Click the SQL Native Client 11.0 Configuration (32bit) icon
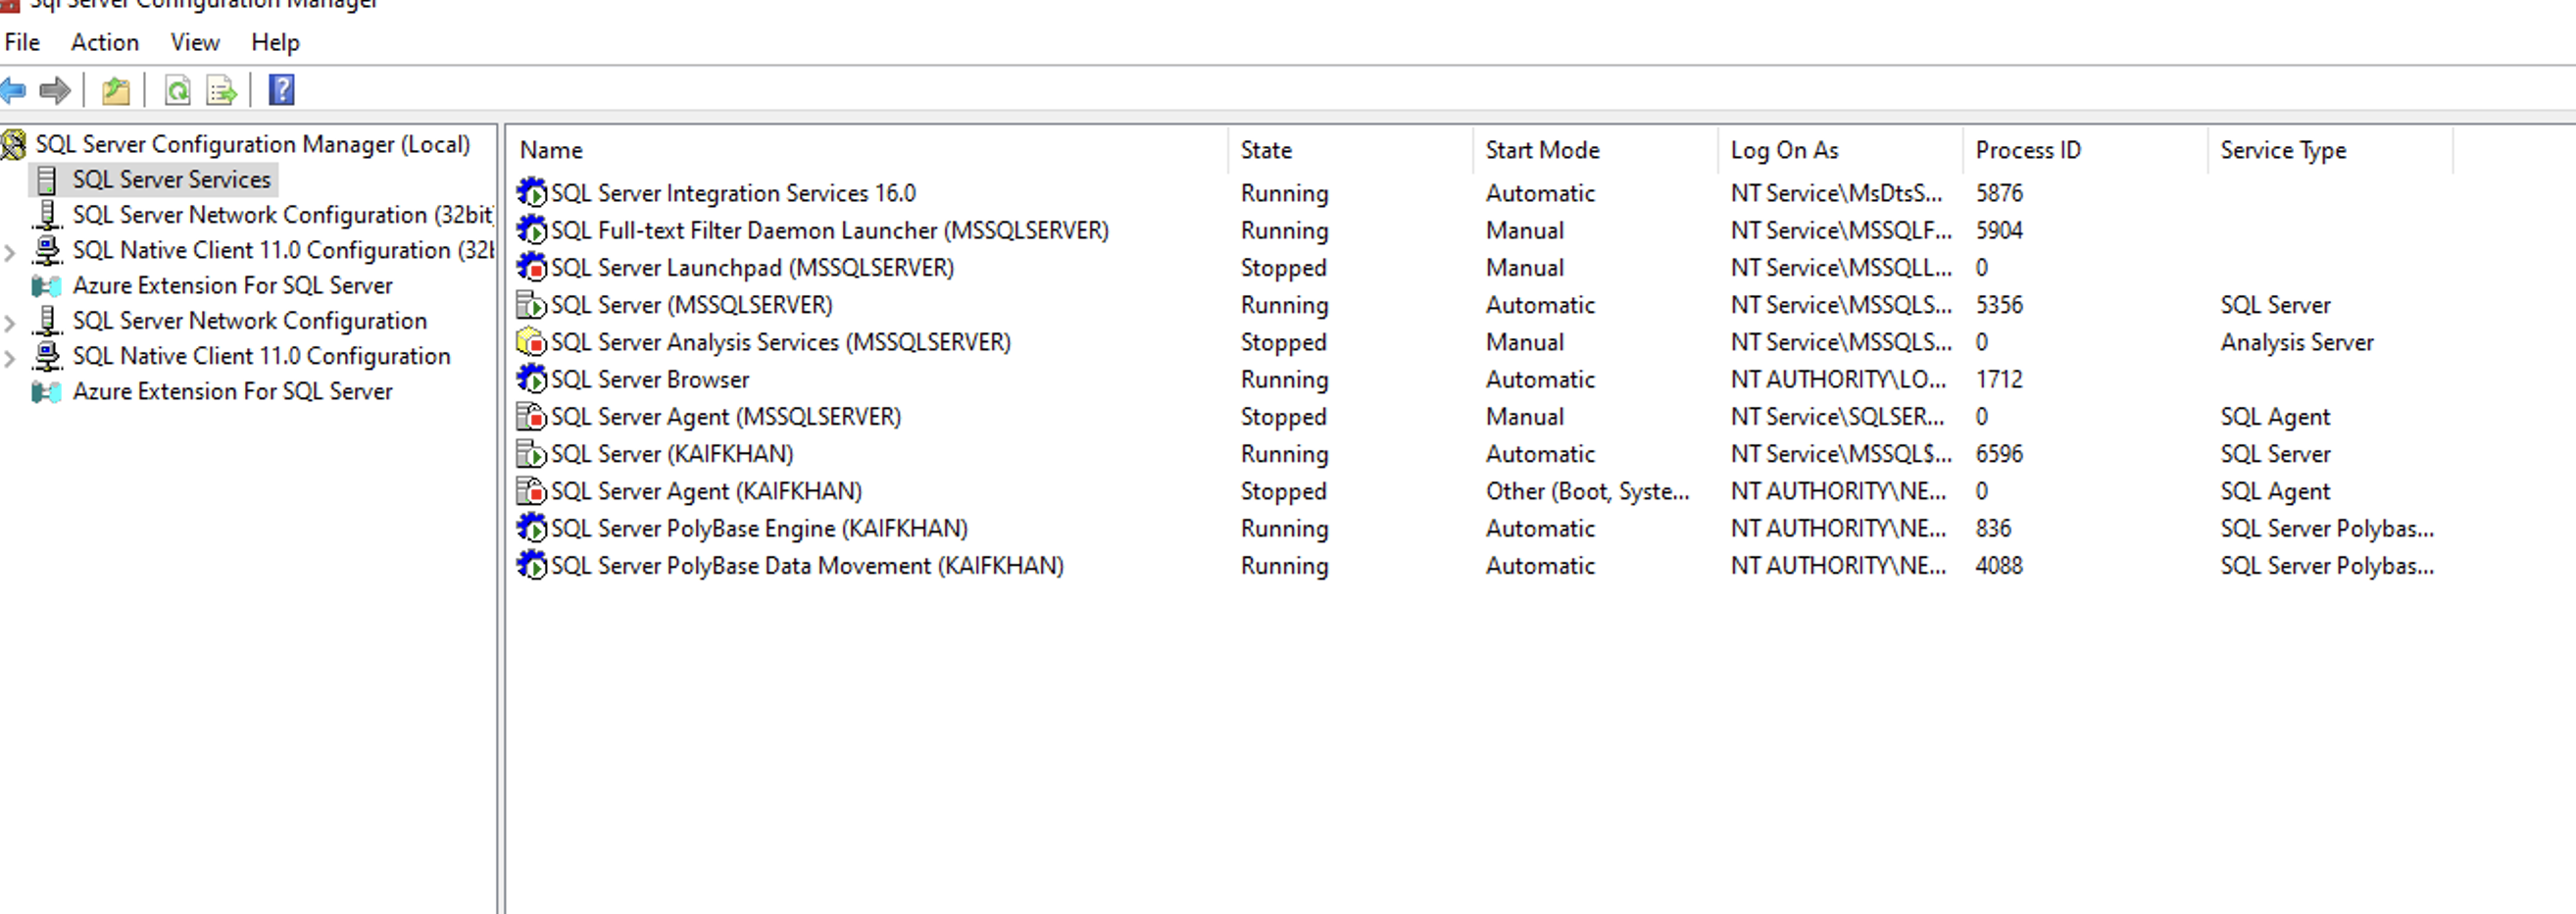The image size is (2576, 914). pyautogui.click(x=46, y=250)
